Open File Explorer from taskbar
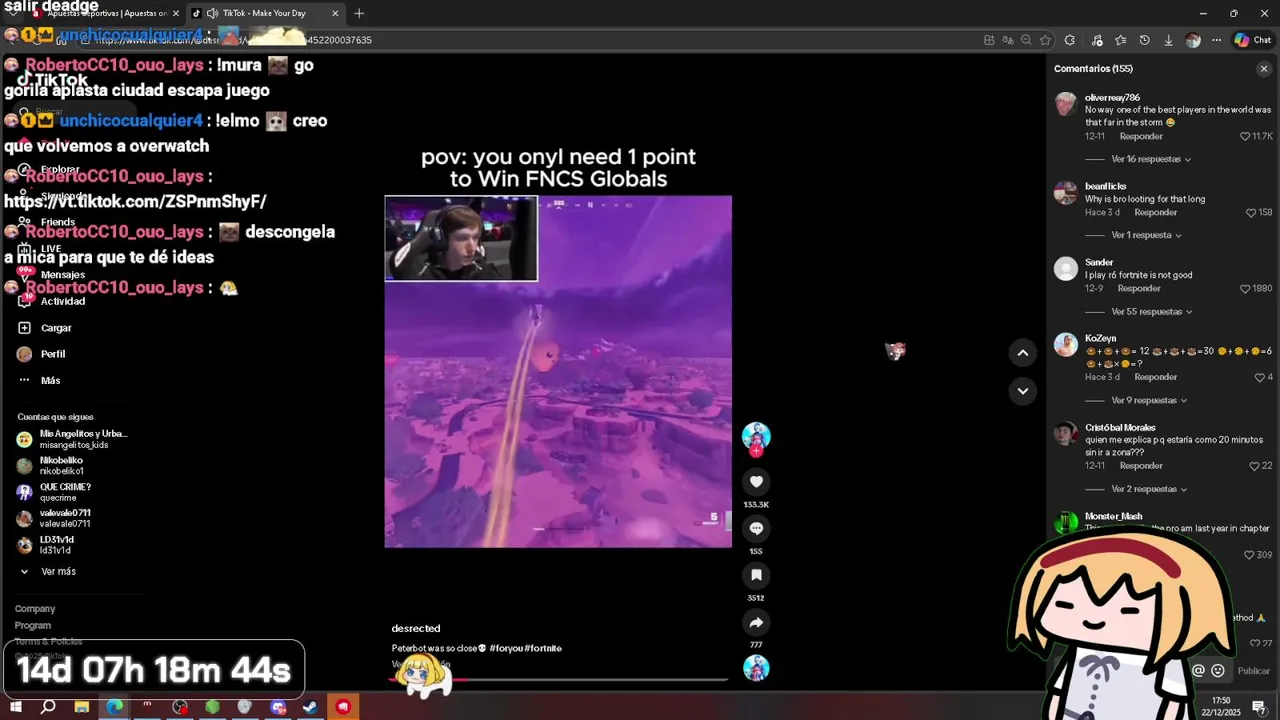The width and height of the screenshot is (1280, 720). 81,707
